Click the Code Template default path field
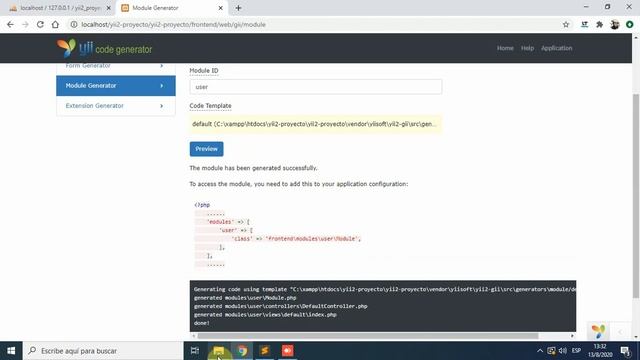 (x=316, y=124)
